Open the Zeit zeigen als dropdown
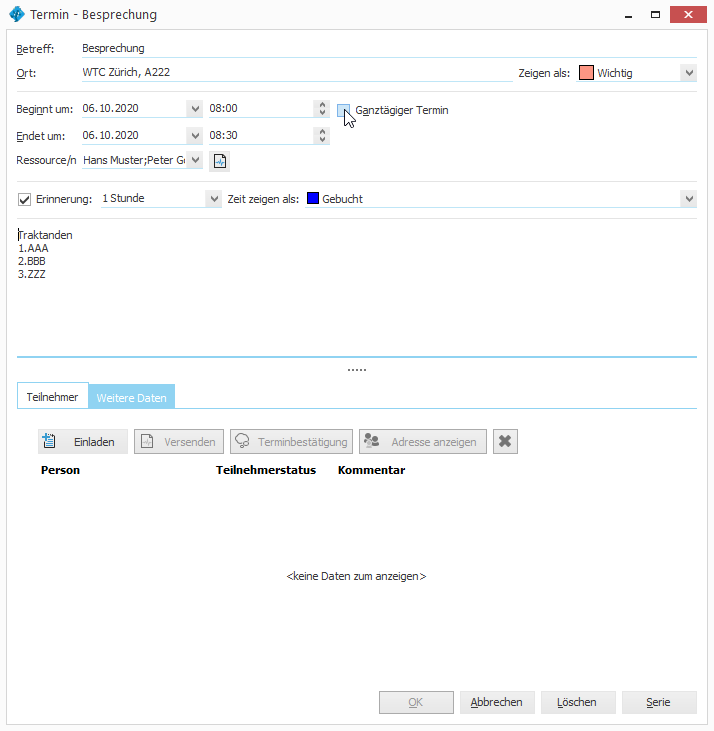This screenshot has height=731, width=714. coord(689,199)
